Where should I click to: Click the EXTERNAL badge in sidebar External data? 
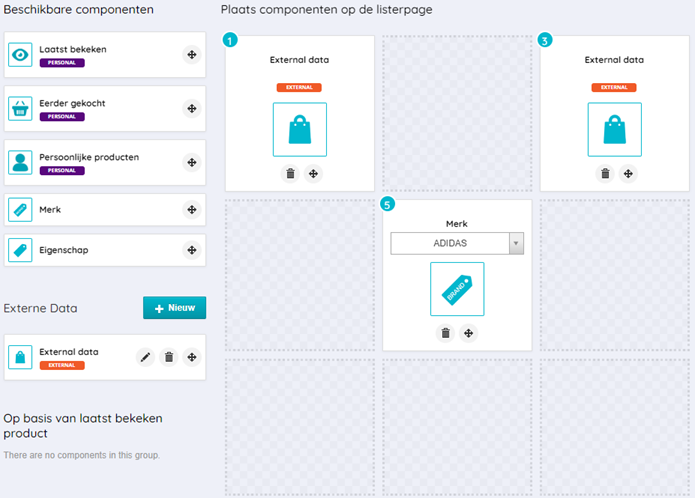coord(62,366)
